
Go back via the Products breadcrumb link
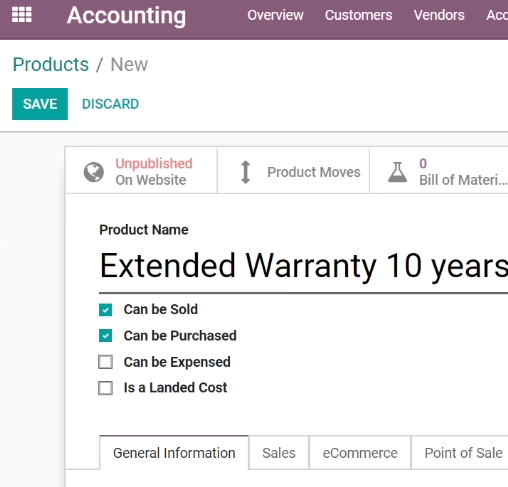pos(51,64)
